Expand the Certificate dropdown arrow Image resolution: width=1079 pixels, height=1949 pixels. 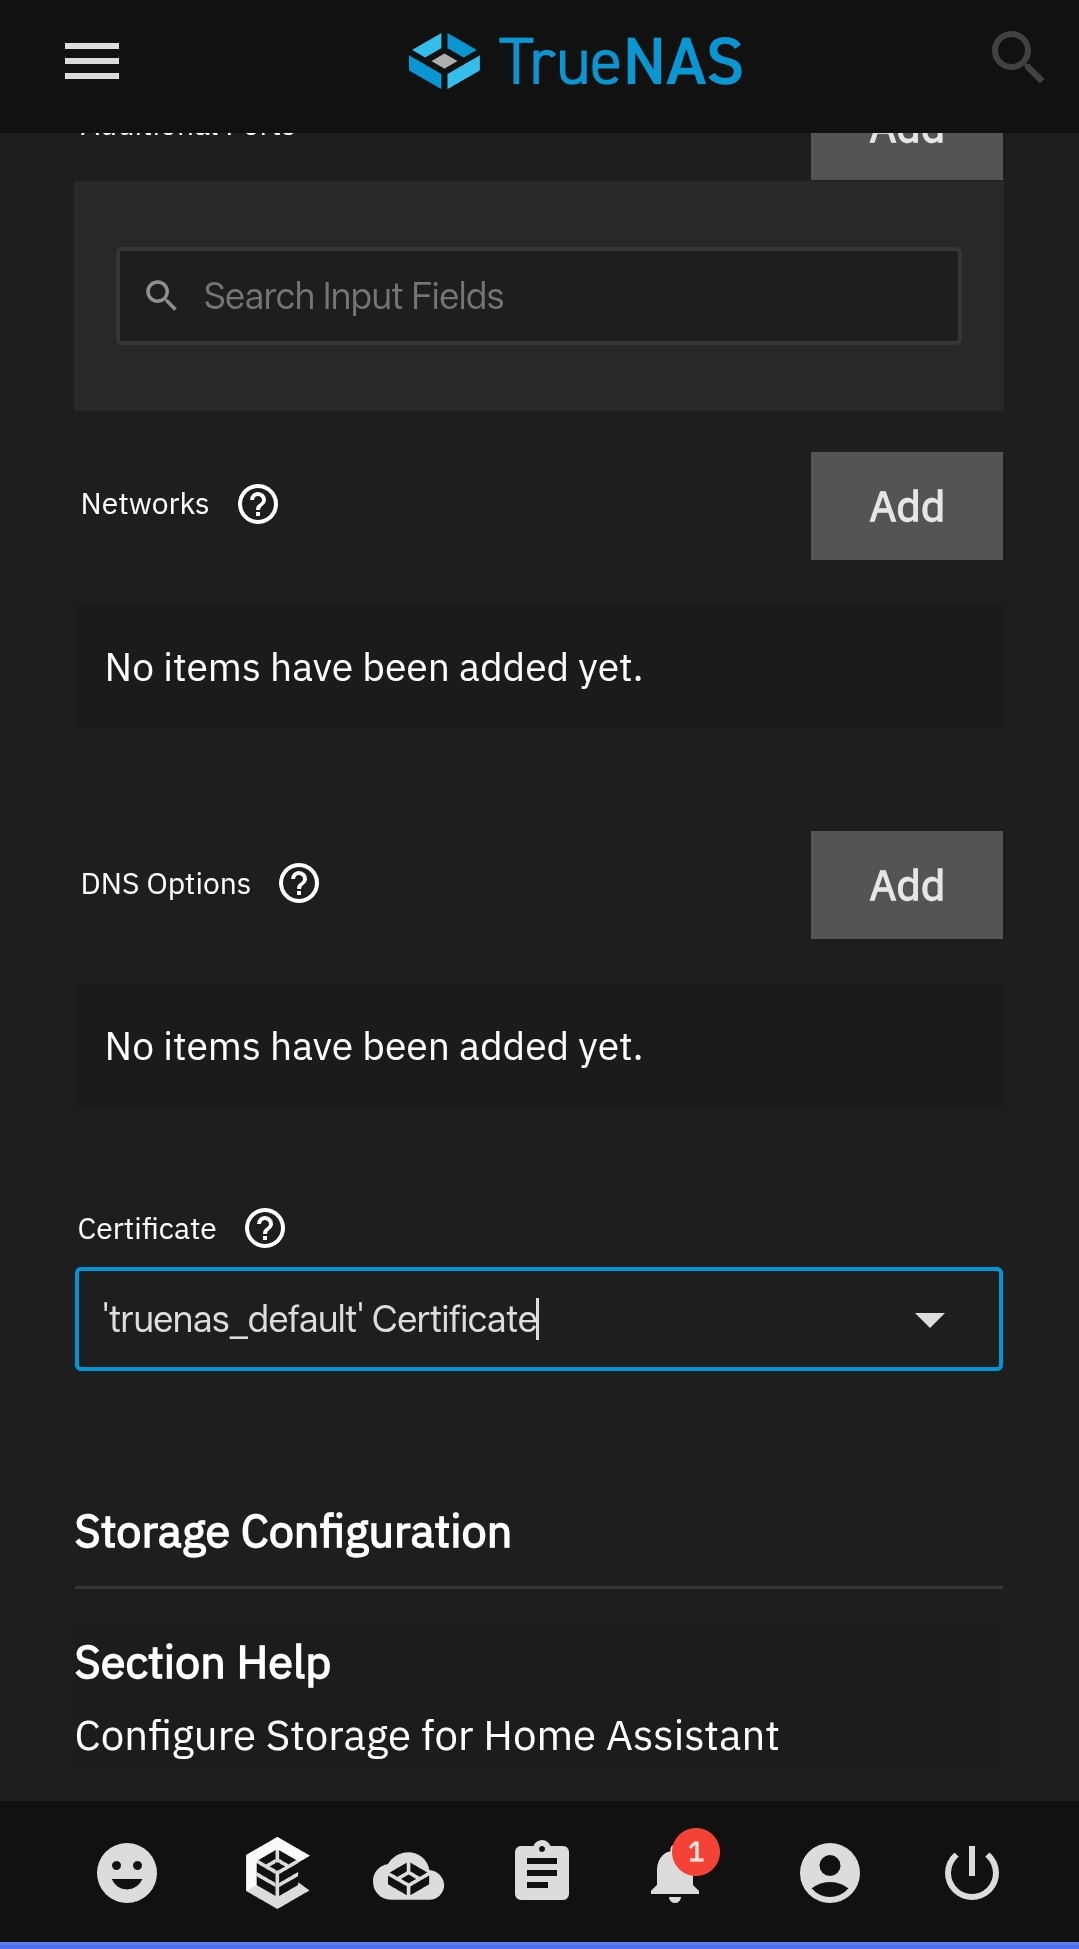[929, 1320]
